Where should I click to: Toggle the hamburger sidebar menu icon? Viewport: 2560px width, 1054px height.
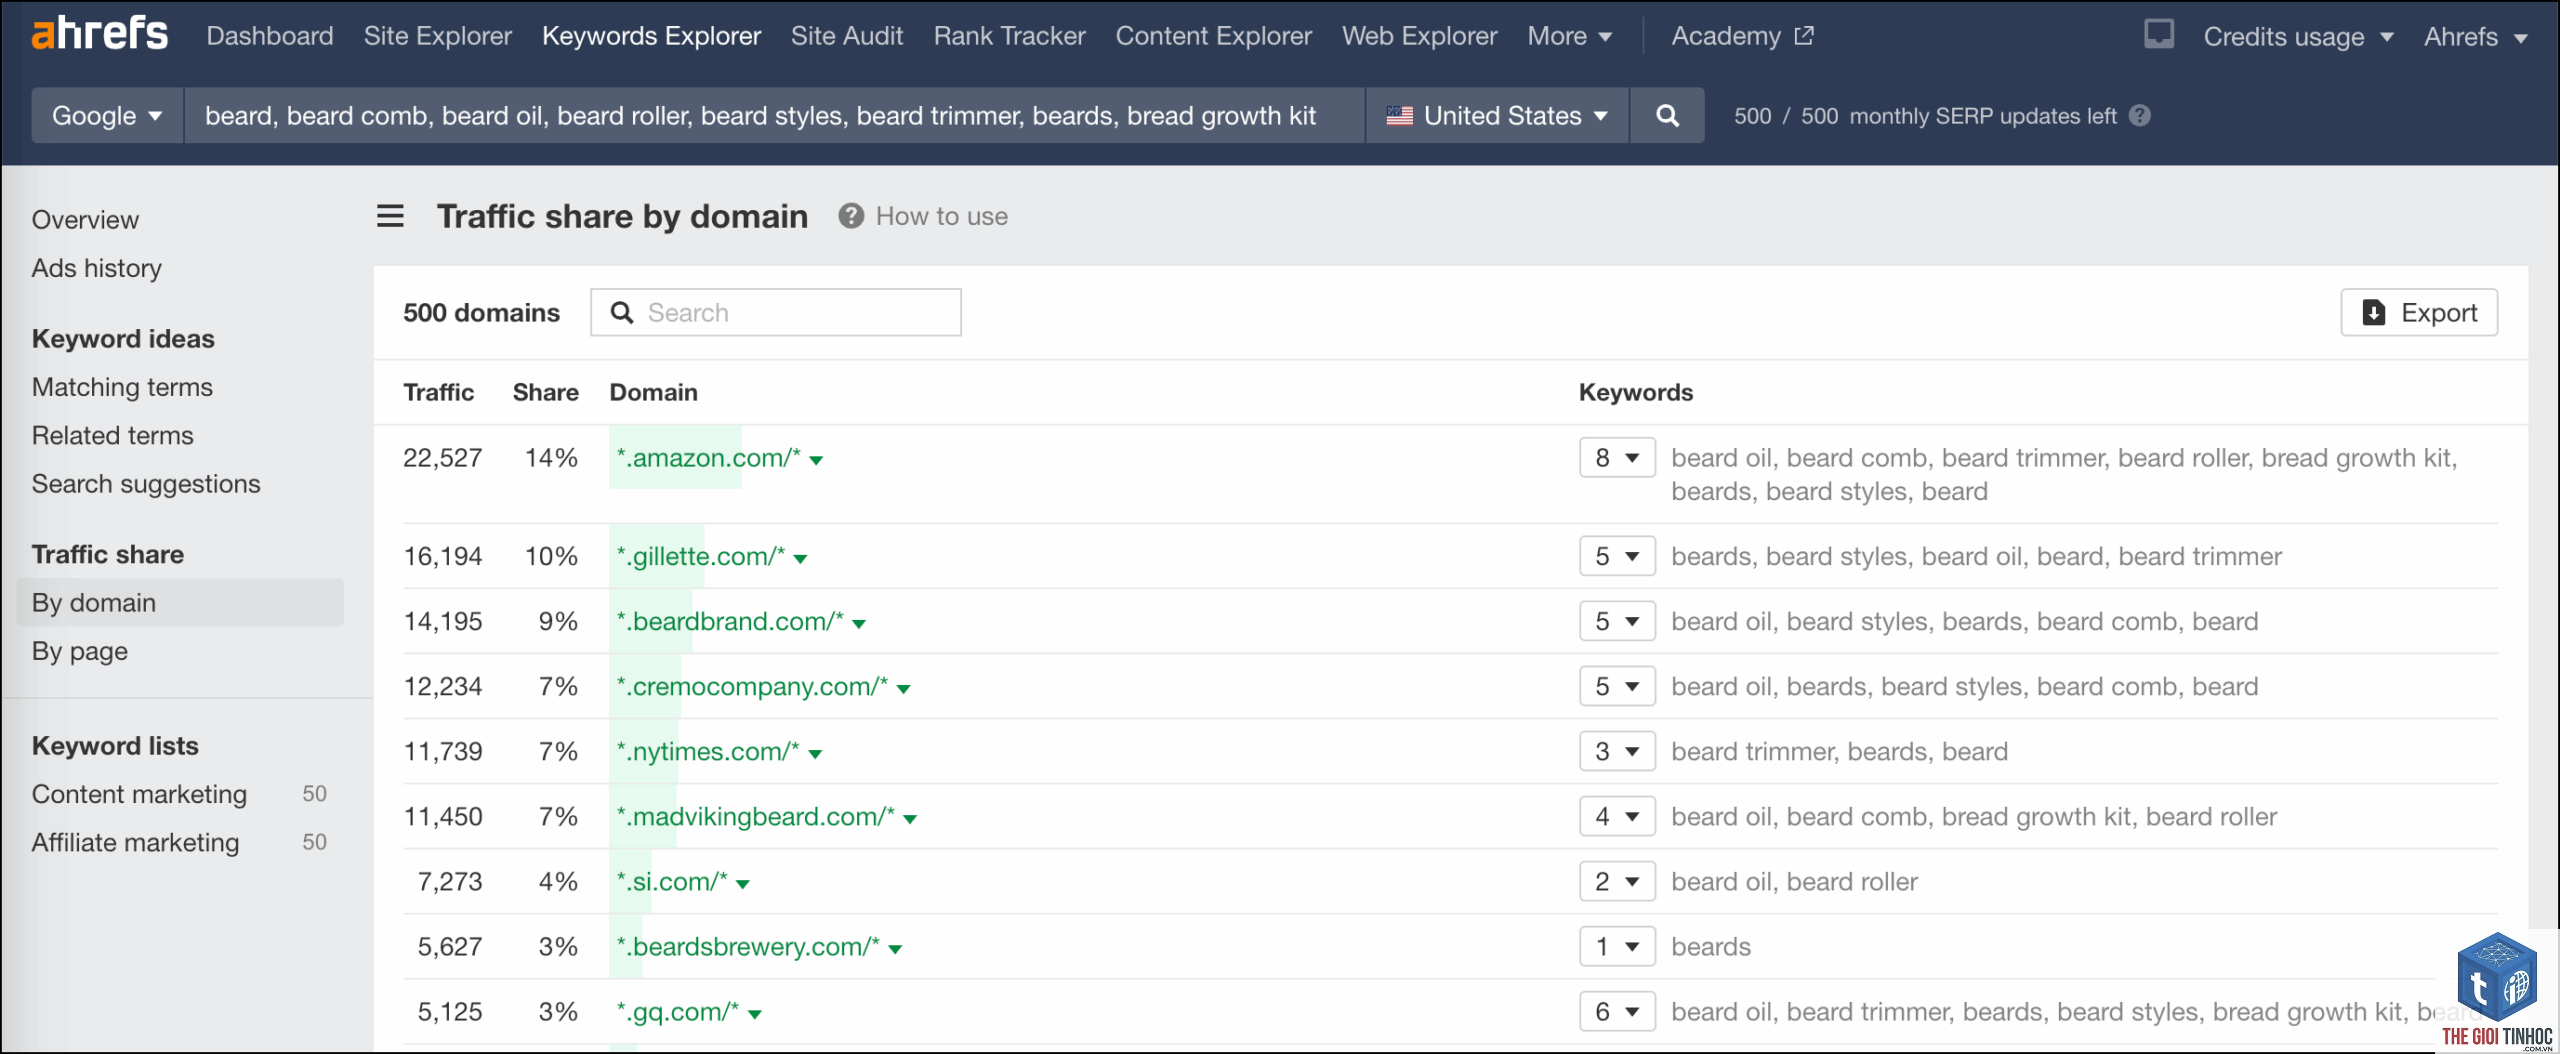point(390,216)
